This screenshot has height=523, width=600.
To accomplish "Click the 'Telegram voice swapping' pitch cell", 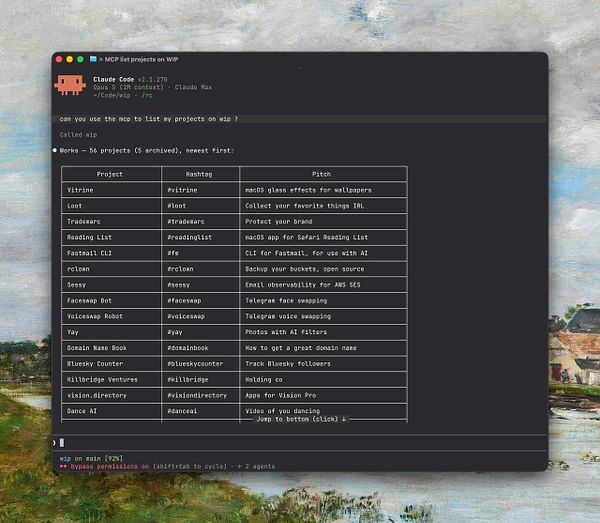I will 288,316.
